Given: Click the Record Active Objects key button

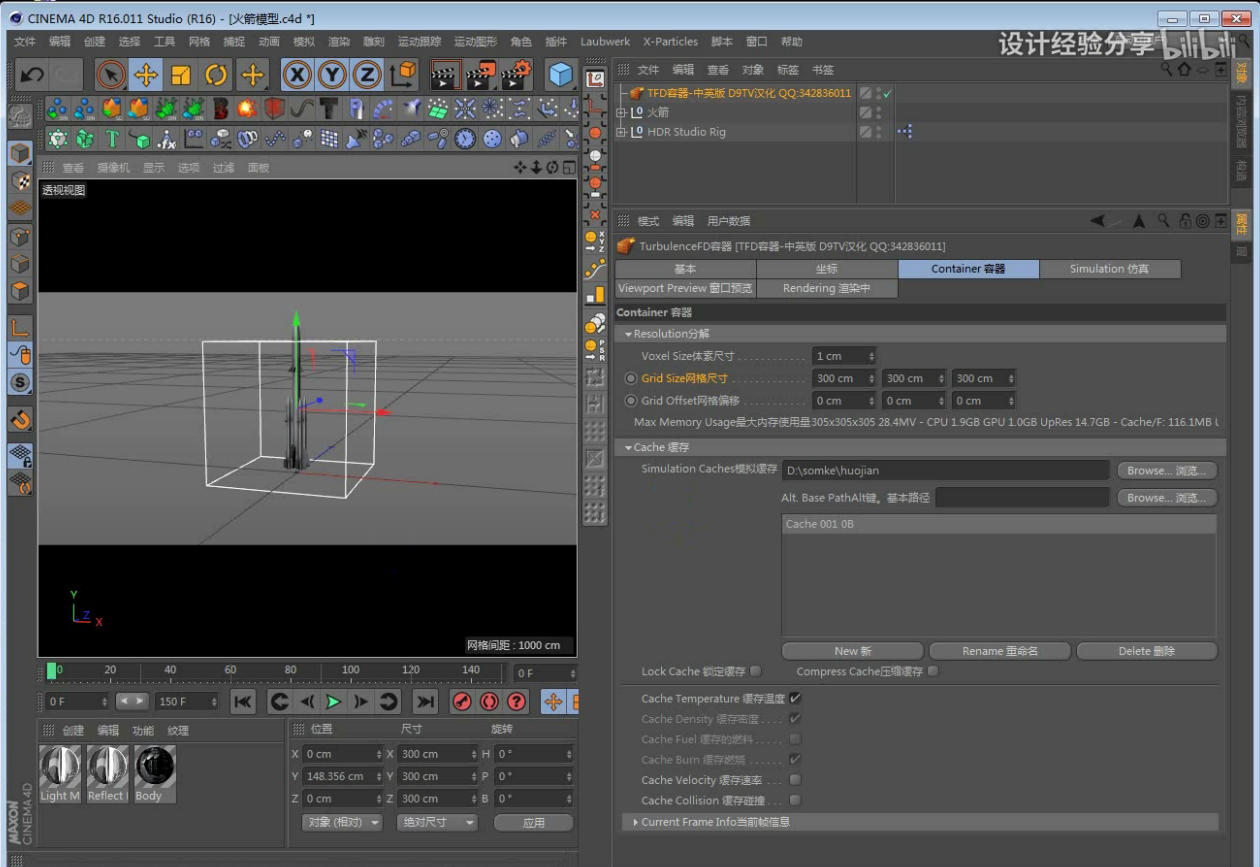Looking at the screenshot, I should coord(462,702).
